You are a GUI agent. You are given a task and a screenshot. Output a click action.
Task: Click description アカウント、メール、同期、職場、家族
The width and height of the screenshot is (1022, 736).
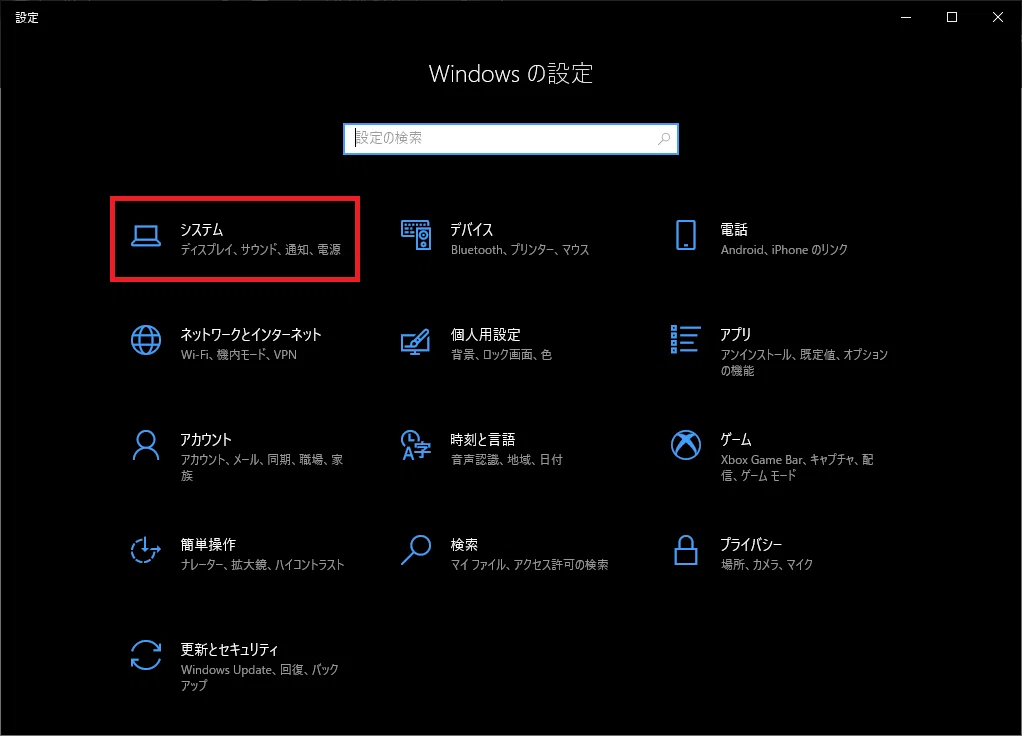(x=262, y=467)
